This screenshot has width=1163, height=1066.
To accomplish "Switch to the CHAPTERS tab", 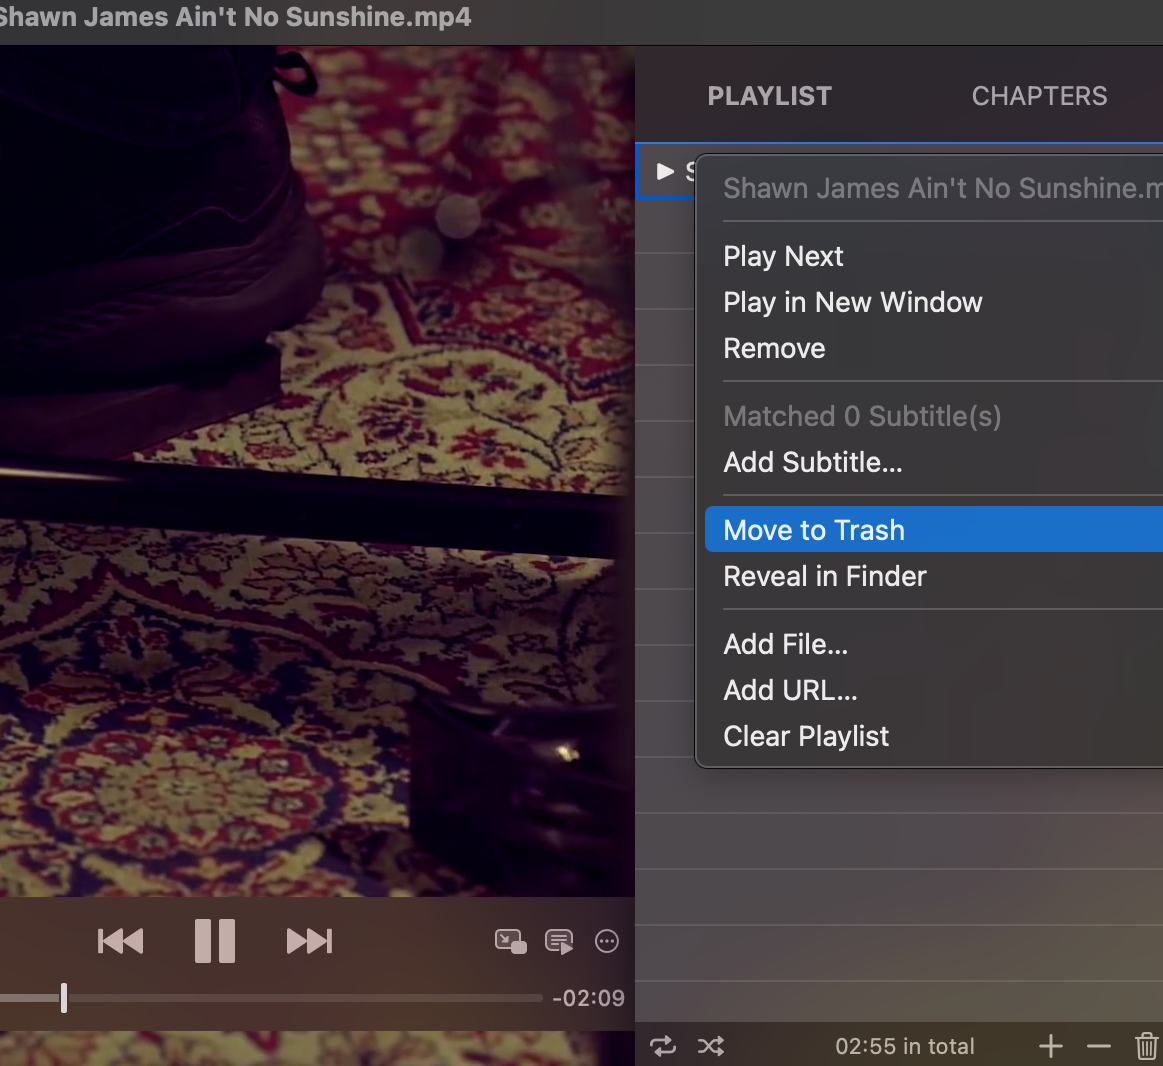I will coord(1039,96).
